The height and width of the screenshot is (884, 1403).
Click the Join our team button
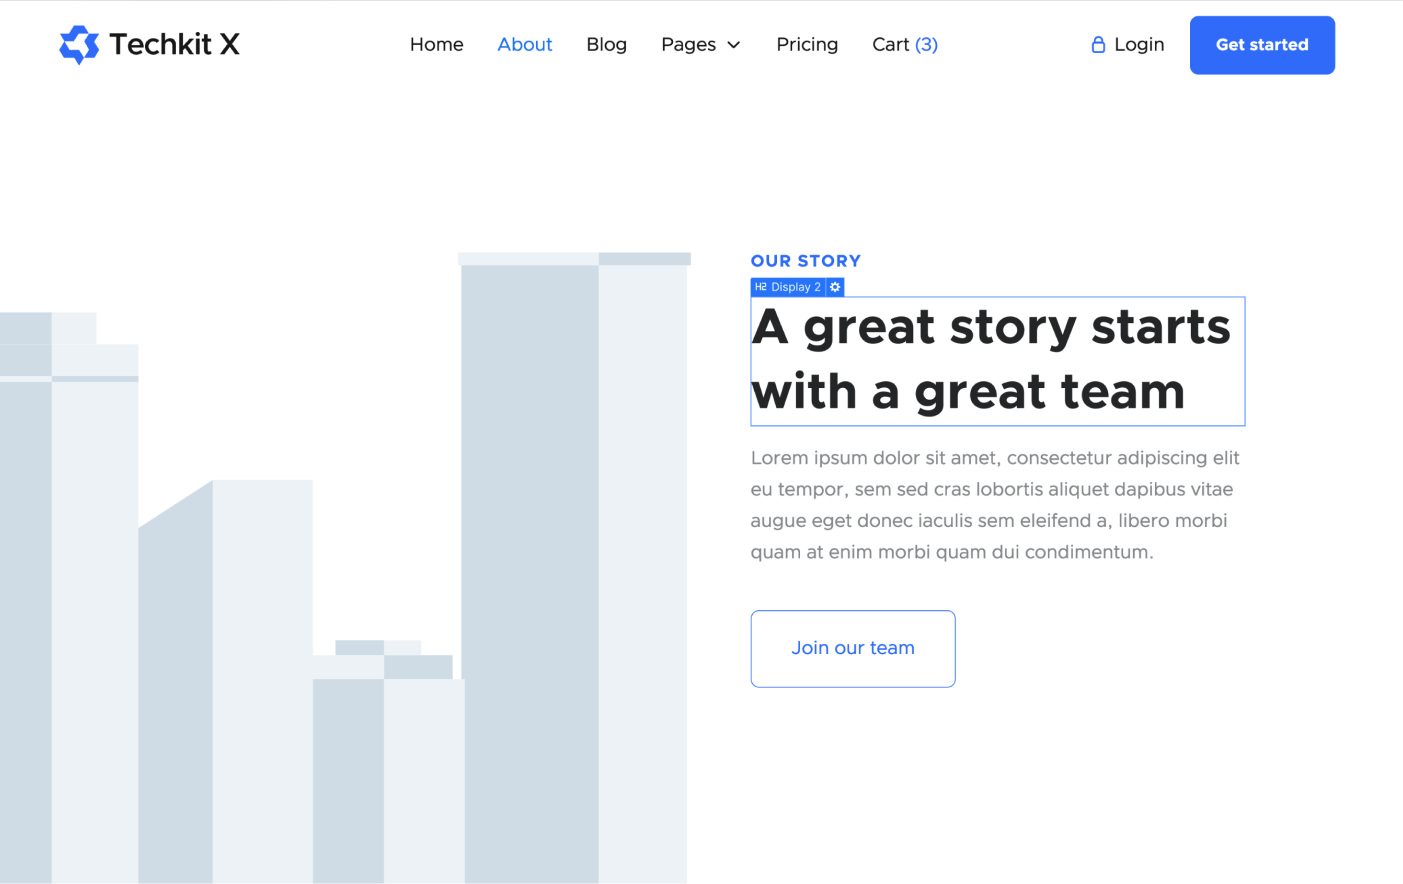pyautogui.click(x=852, y=648)
